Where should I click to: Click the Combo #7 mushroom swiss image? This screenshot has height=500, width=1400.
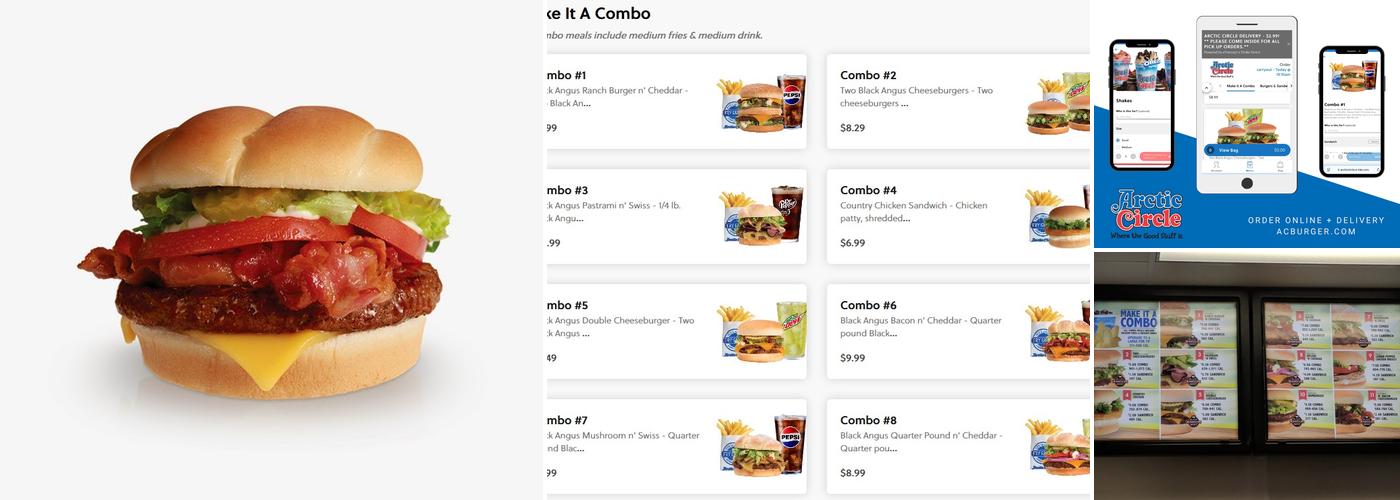click(x=762, y=446)
